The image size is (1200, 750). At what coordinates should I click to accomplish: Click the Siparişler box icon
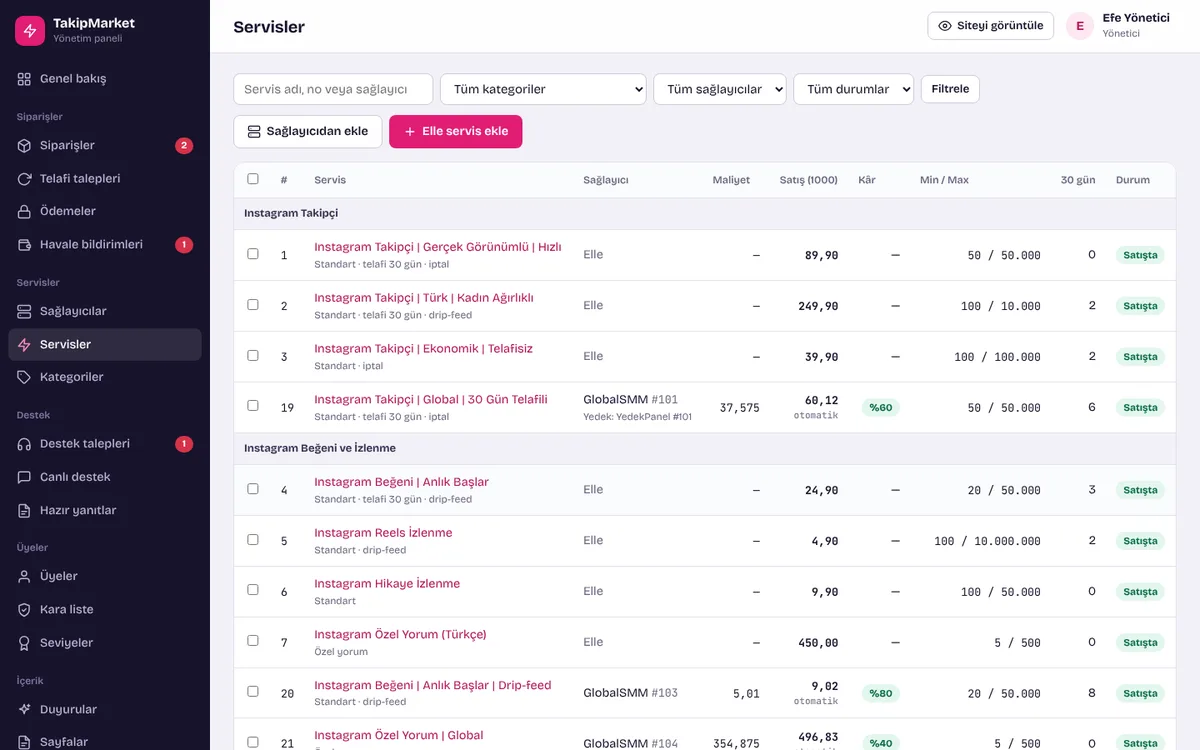tap(25, 146)
